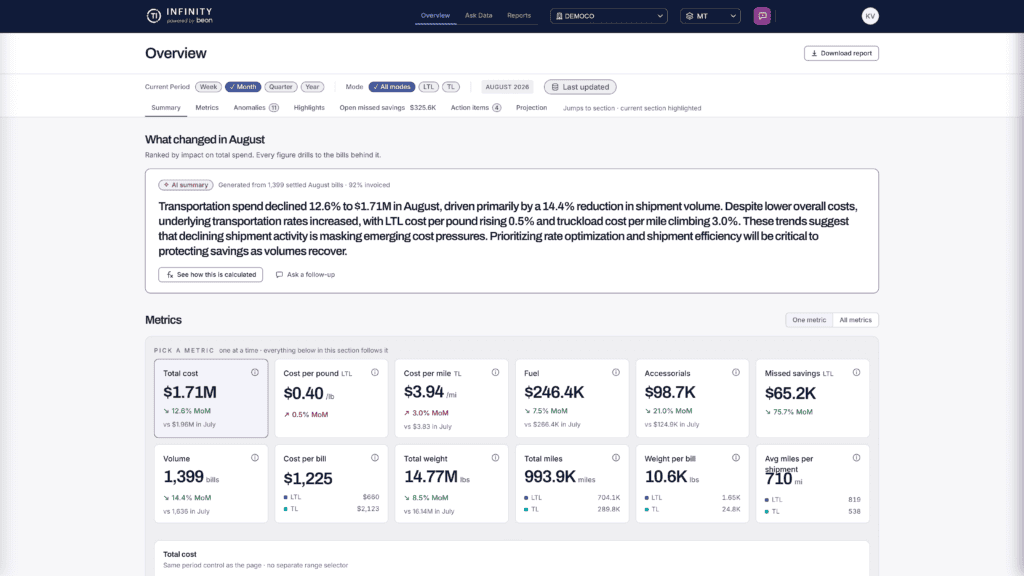Jump to the Action items section
This screenshot has height=576, width=1024.
click(475, 108)
